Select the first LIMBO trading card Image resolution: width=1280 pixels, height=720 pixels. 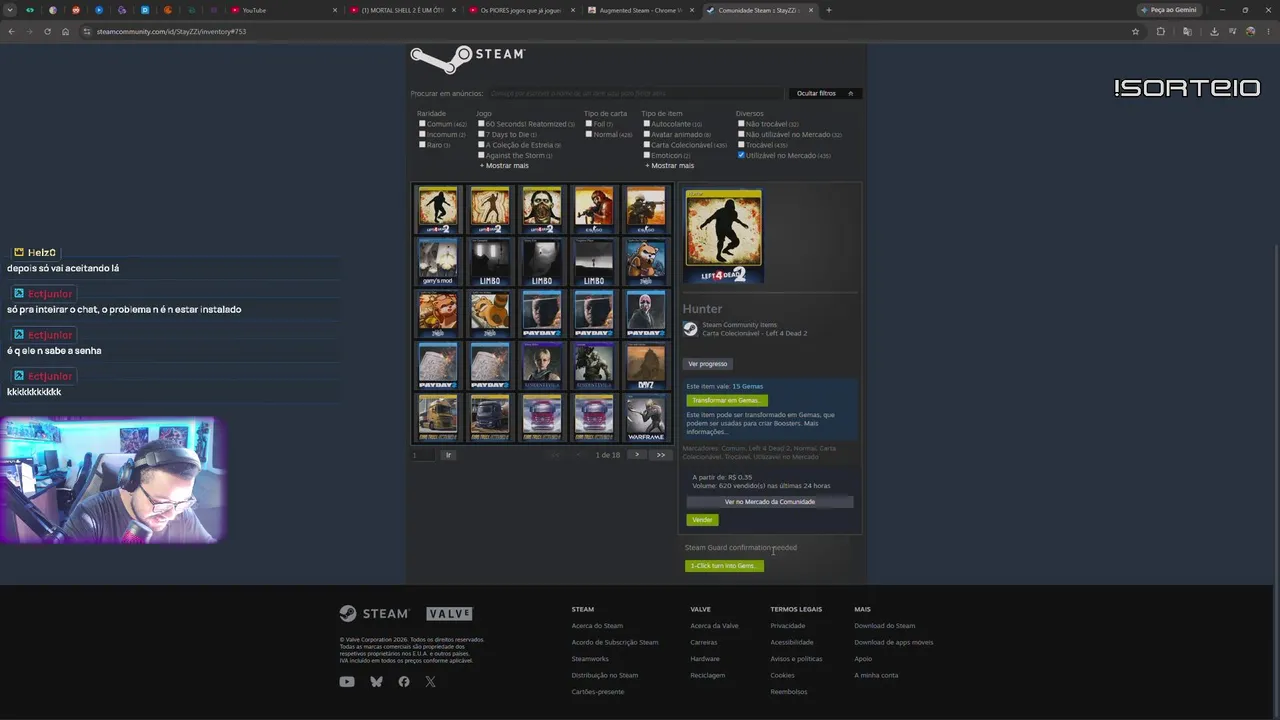(489, 261)
